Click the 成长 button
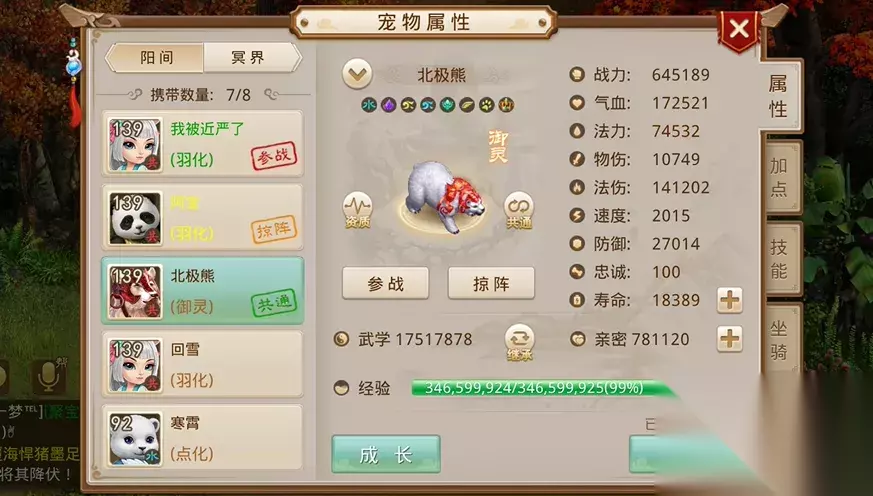Viewport: 873px width, 496px height. [386, 455]
